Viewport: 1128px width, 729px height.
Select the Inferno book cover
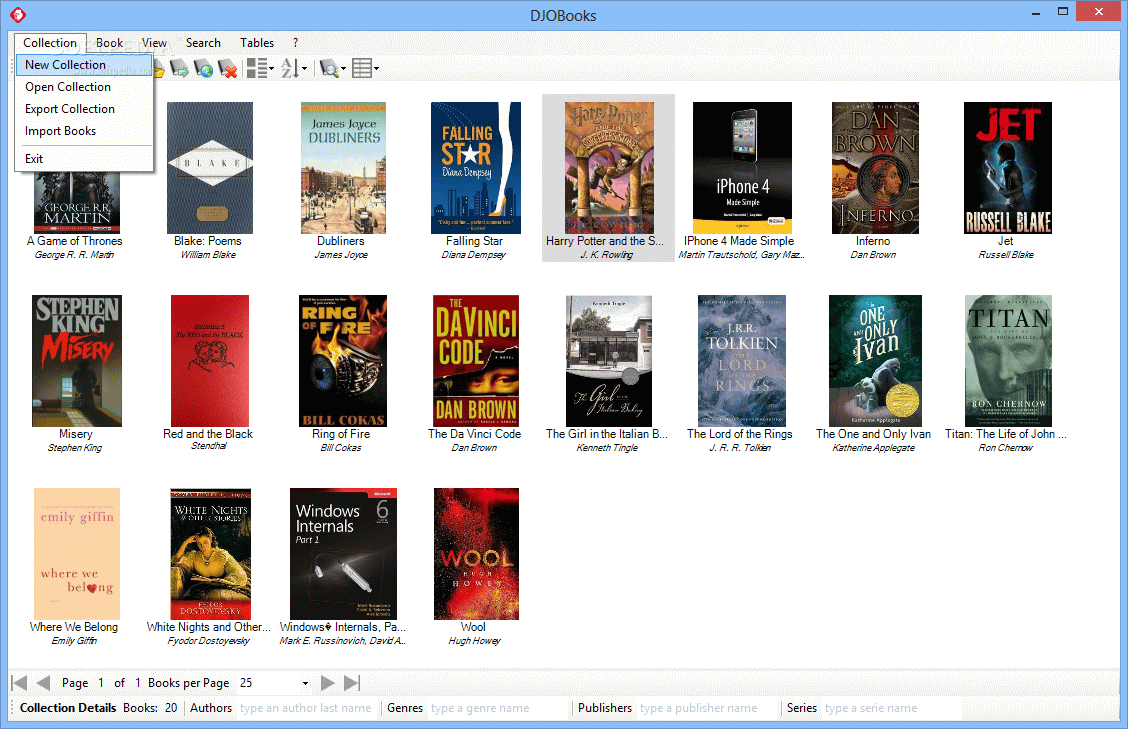tap(875, 168)
